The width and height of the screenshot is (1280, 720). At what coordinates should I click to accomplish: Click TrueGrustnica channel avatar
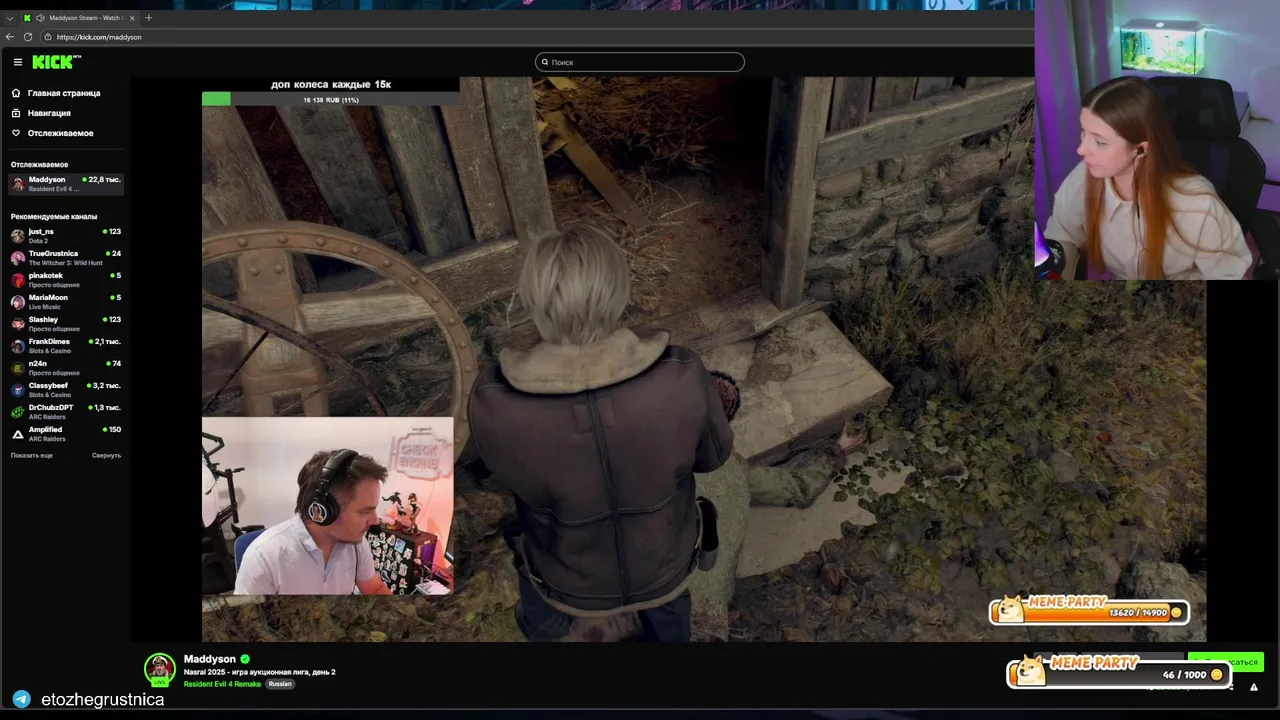click(x=18, y=258)
